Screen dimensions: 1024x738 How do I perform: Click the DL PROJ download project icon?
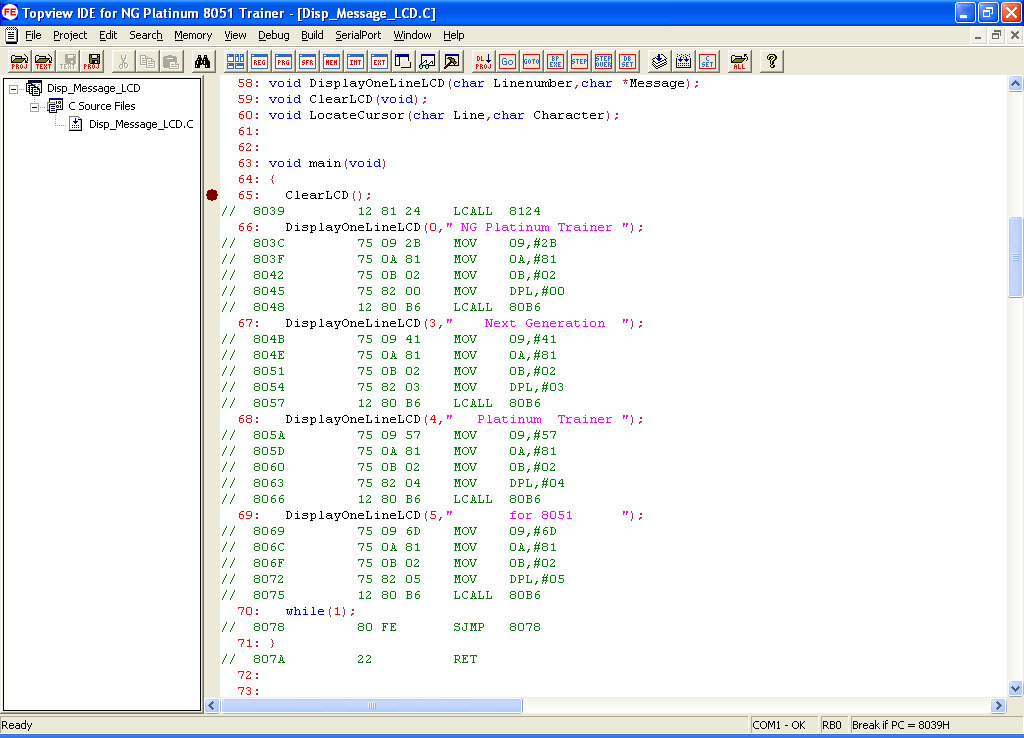pos(483,61)
